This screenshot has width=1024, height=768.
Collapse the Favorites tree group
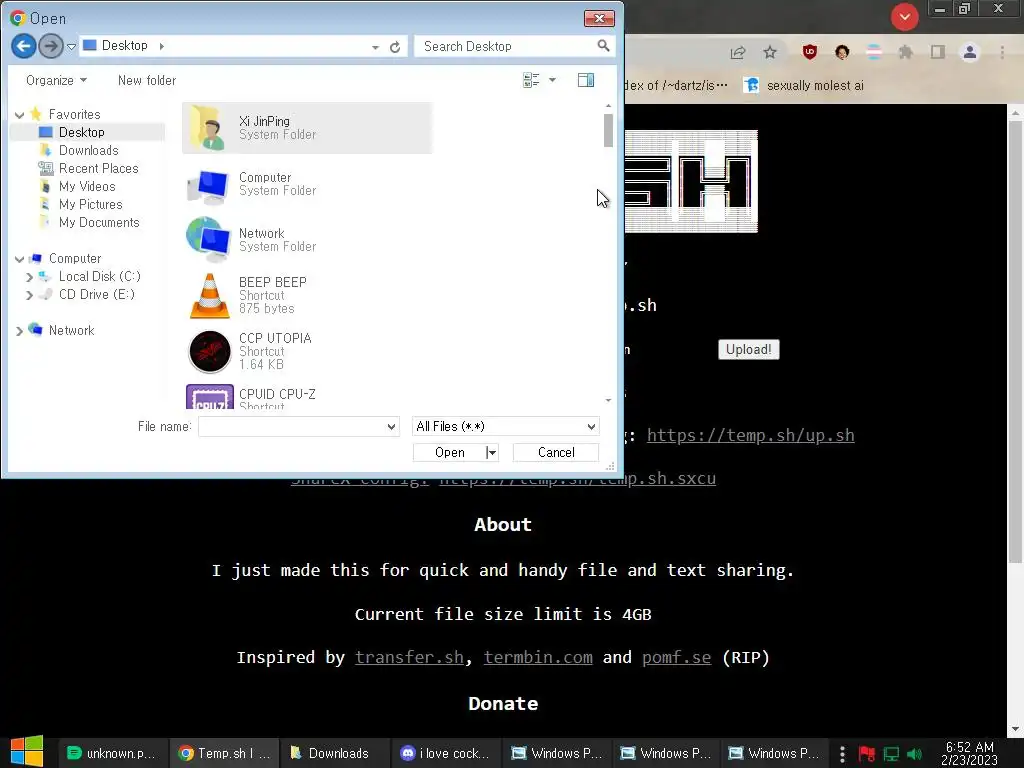pos(20,115)
